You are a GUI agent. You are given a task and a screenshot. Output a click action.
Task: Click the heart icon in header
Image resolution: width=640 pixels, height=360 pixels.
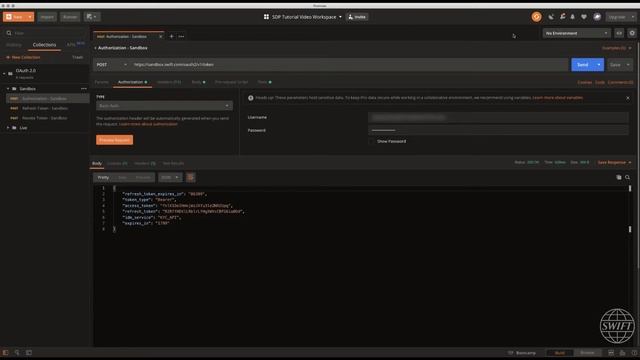click(584, 17)
